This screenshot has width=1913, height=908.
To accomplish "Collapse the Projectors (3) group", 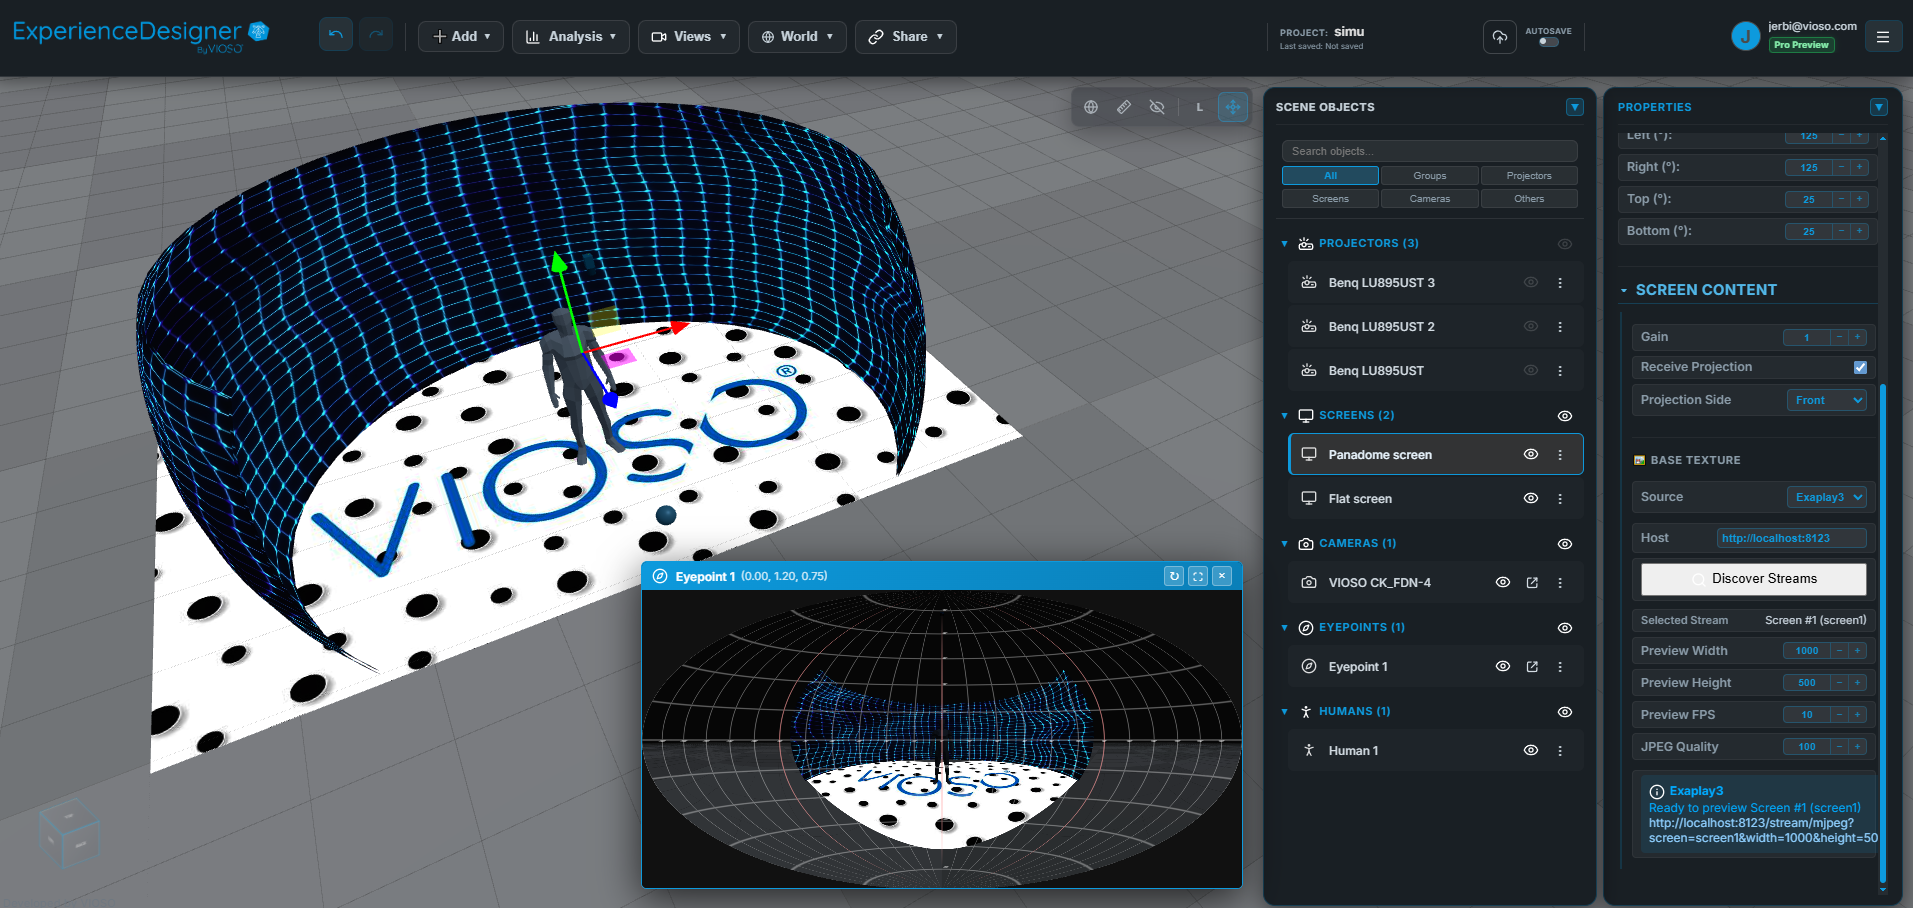I will point(1285,244).
